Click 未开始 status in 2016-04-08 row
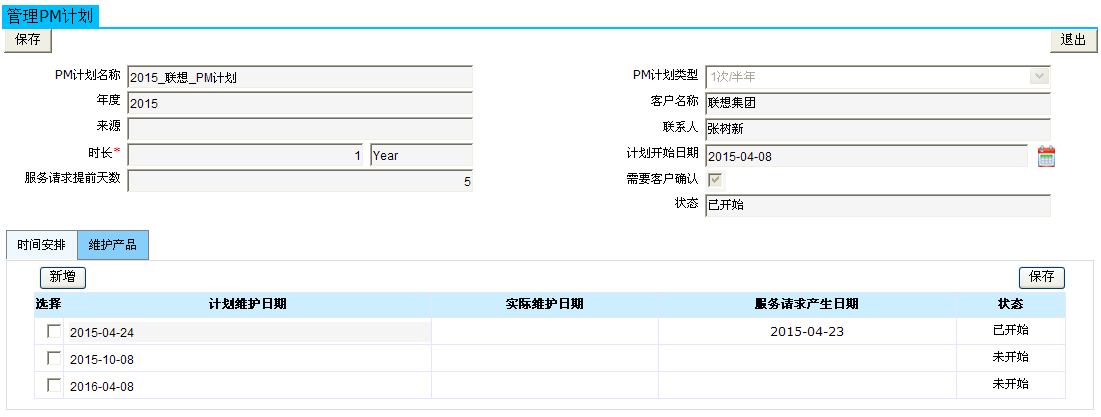1101x417 pixels. (x=1010, y=383)
